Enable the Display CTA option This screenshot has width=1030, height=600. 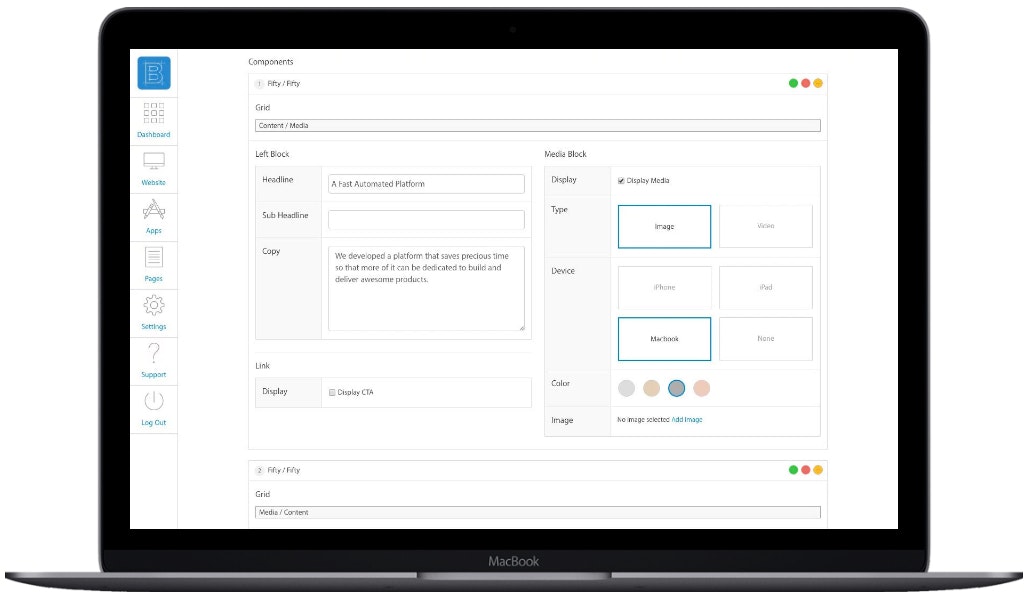331,392
